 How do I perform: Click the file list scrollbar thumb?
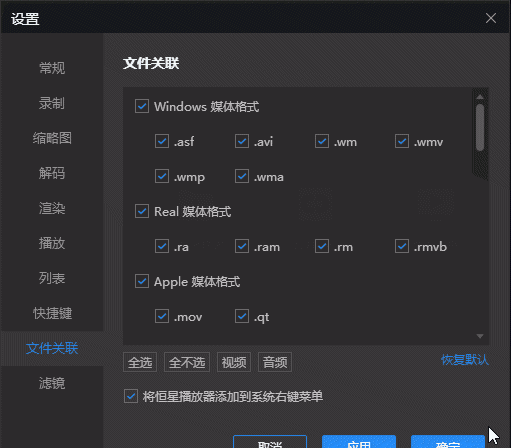click(480, 128)
